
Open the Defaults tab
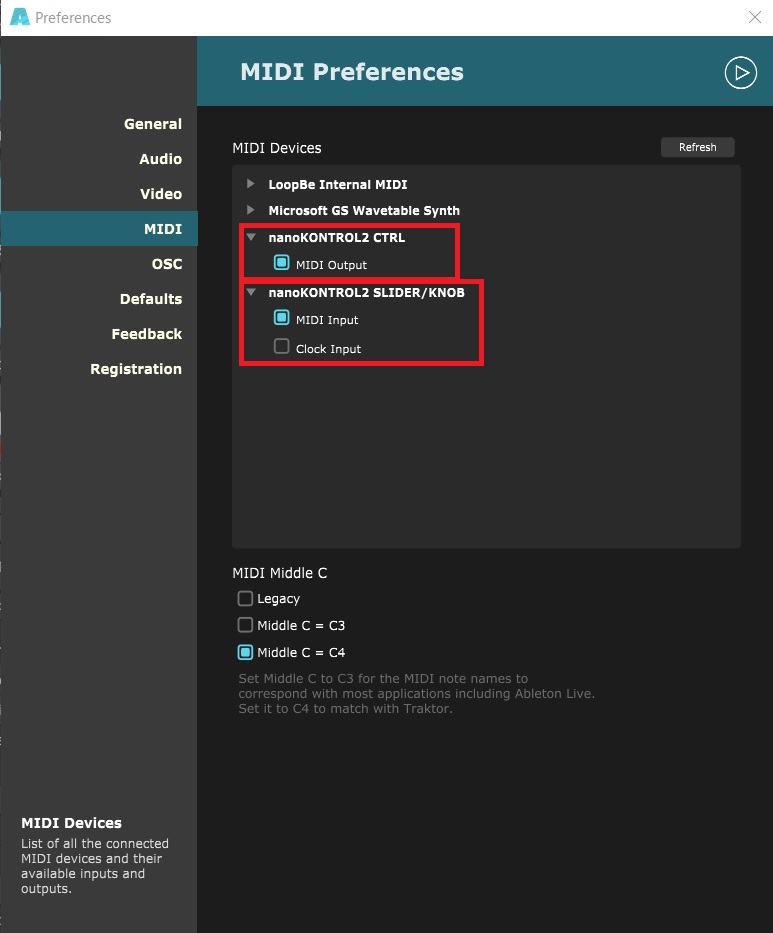[x=151, y=299]
